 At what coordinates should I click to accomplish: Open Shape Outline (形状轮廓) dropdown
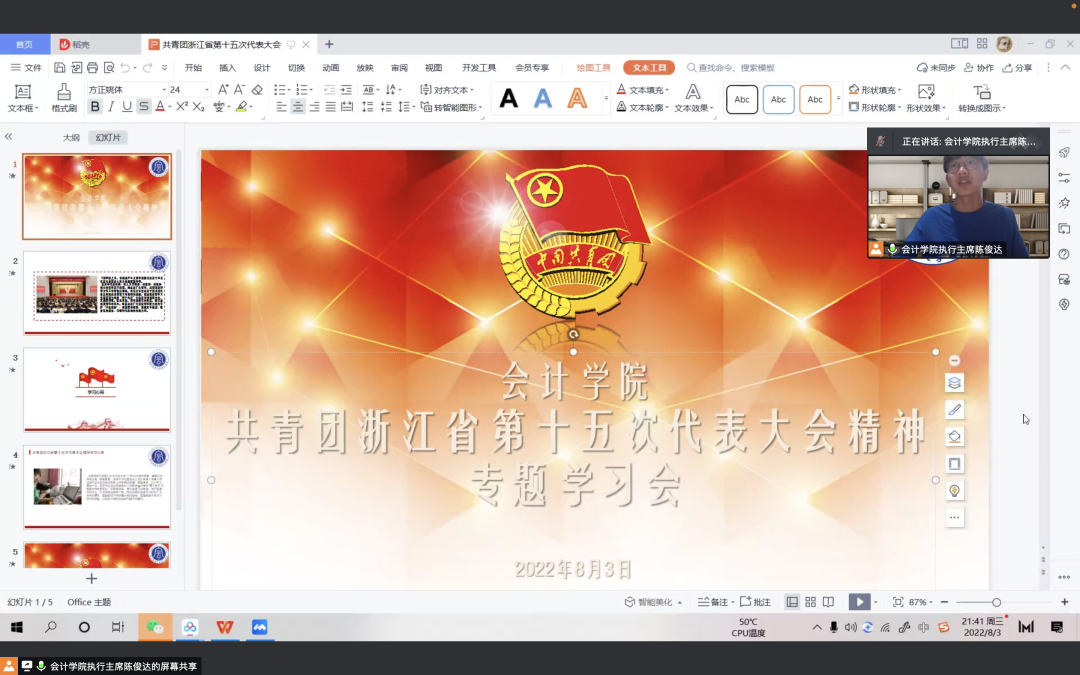click(x=875, y=107)
